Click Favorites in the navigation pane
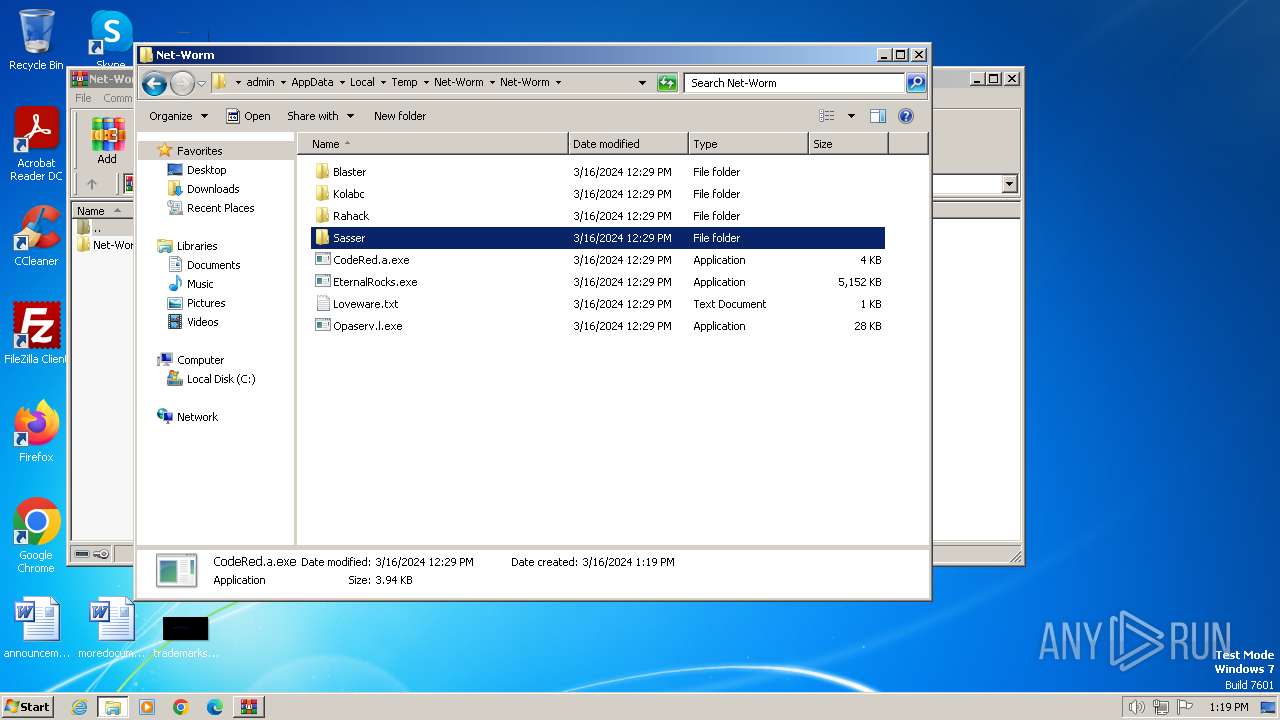 point(199,151)
